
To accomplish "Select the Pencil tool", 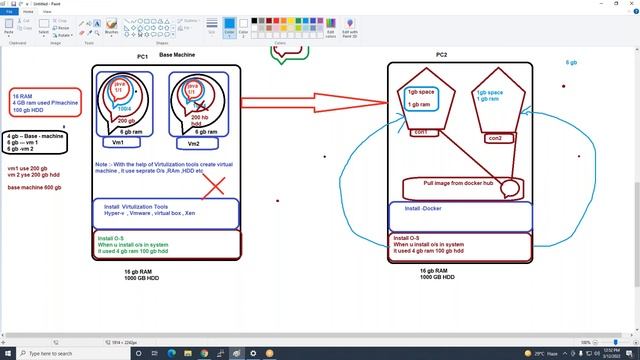I will point(81,24).
